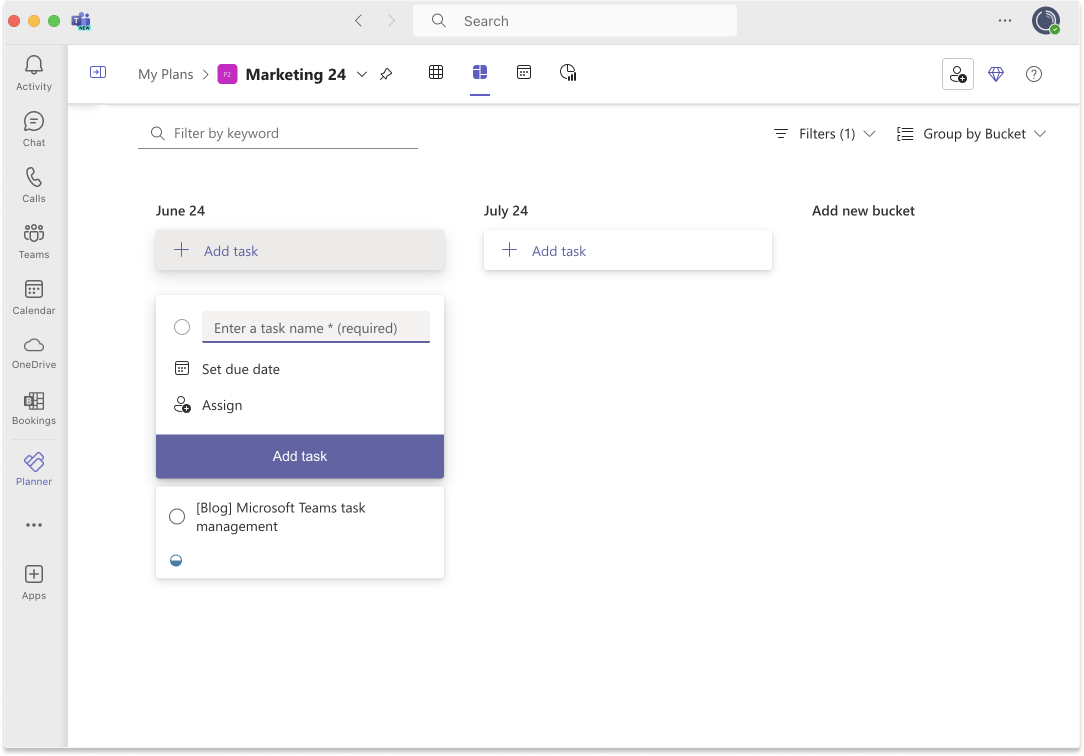
Task: Open My Plans breadcrumb link
Action: pyautogui.click(x=165, y=73)
